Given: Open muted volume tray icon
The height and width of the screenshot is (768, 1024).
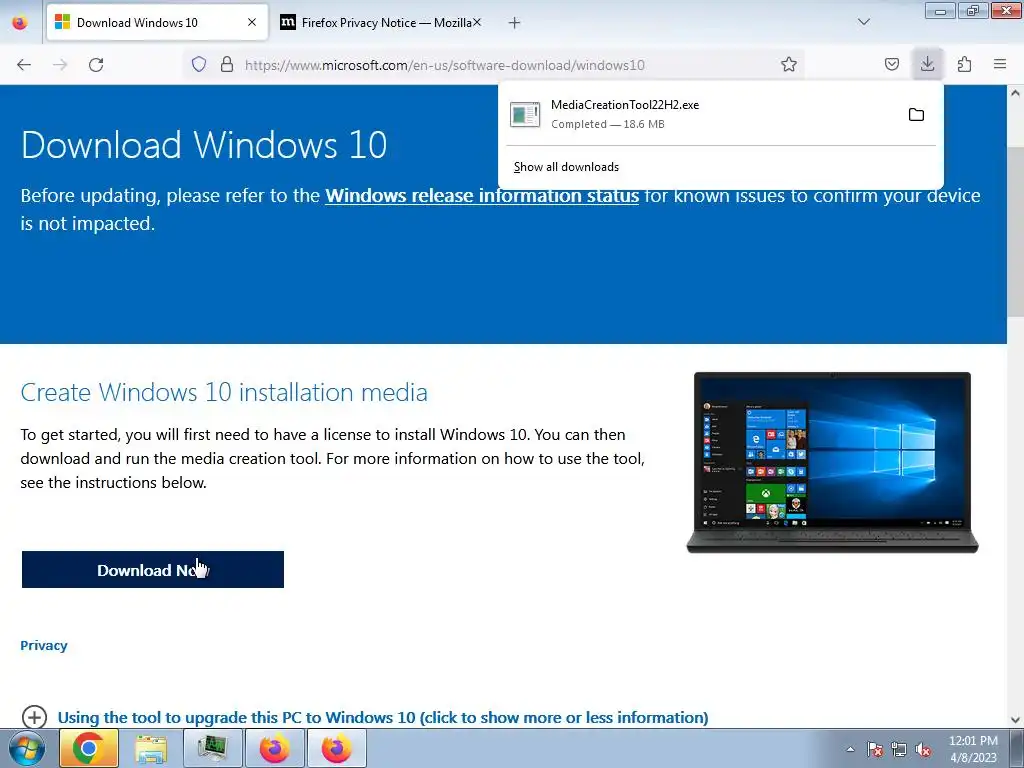Looking at the screenshot, I should 923,749.
